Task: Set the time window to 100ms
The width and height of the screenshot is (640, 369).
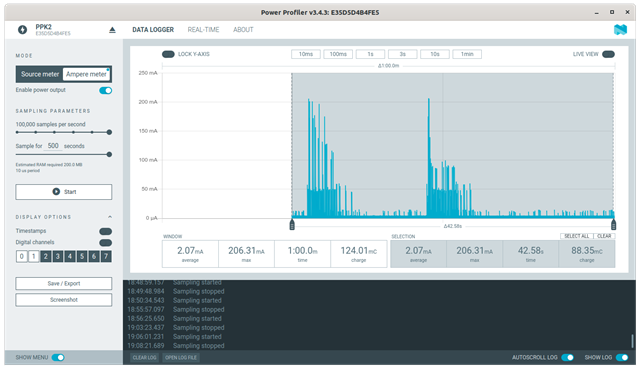Action: click(338, 54)
